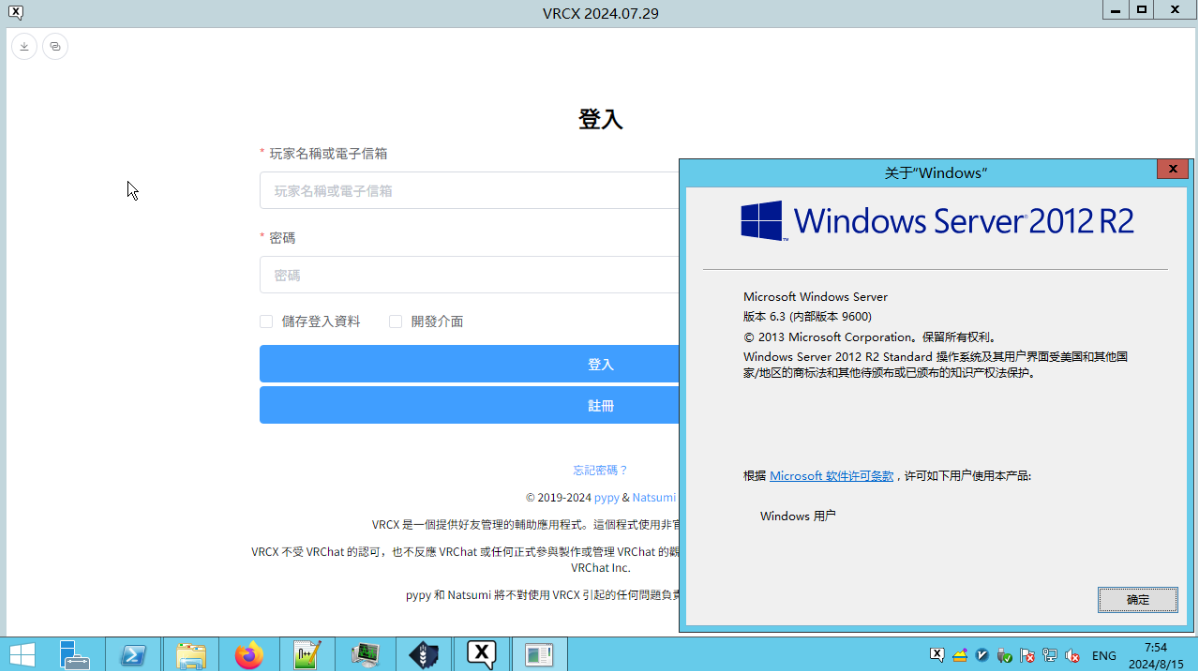Click the Windows Server 2012 R2 logo

click(x=937, y=221)
